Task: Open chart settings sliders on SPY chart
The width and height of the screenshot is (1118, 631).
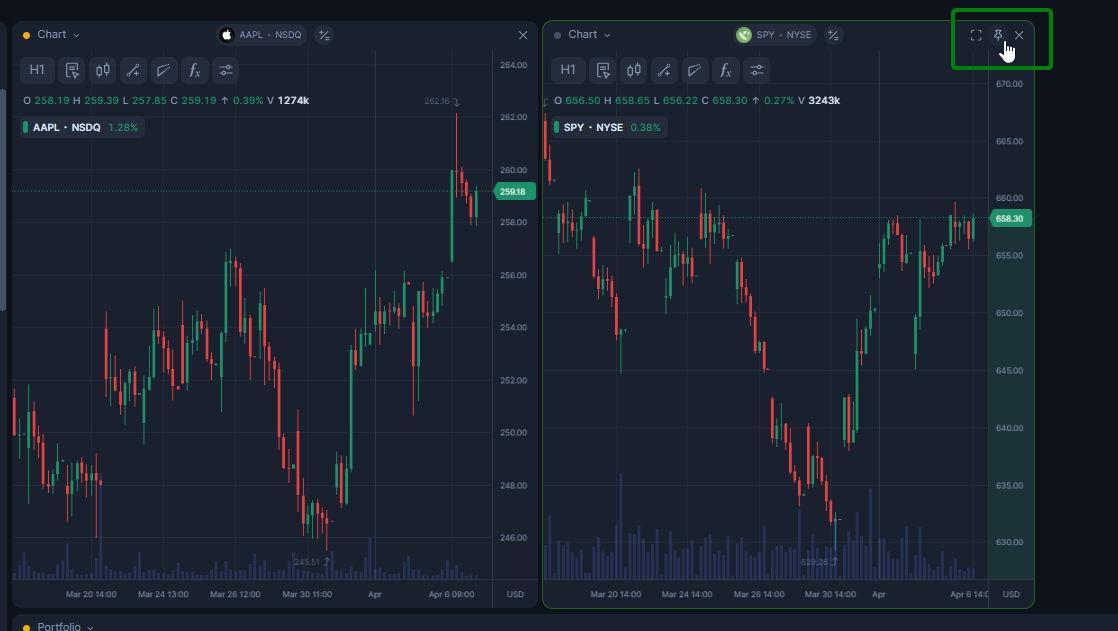Action: point(757,70)
